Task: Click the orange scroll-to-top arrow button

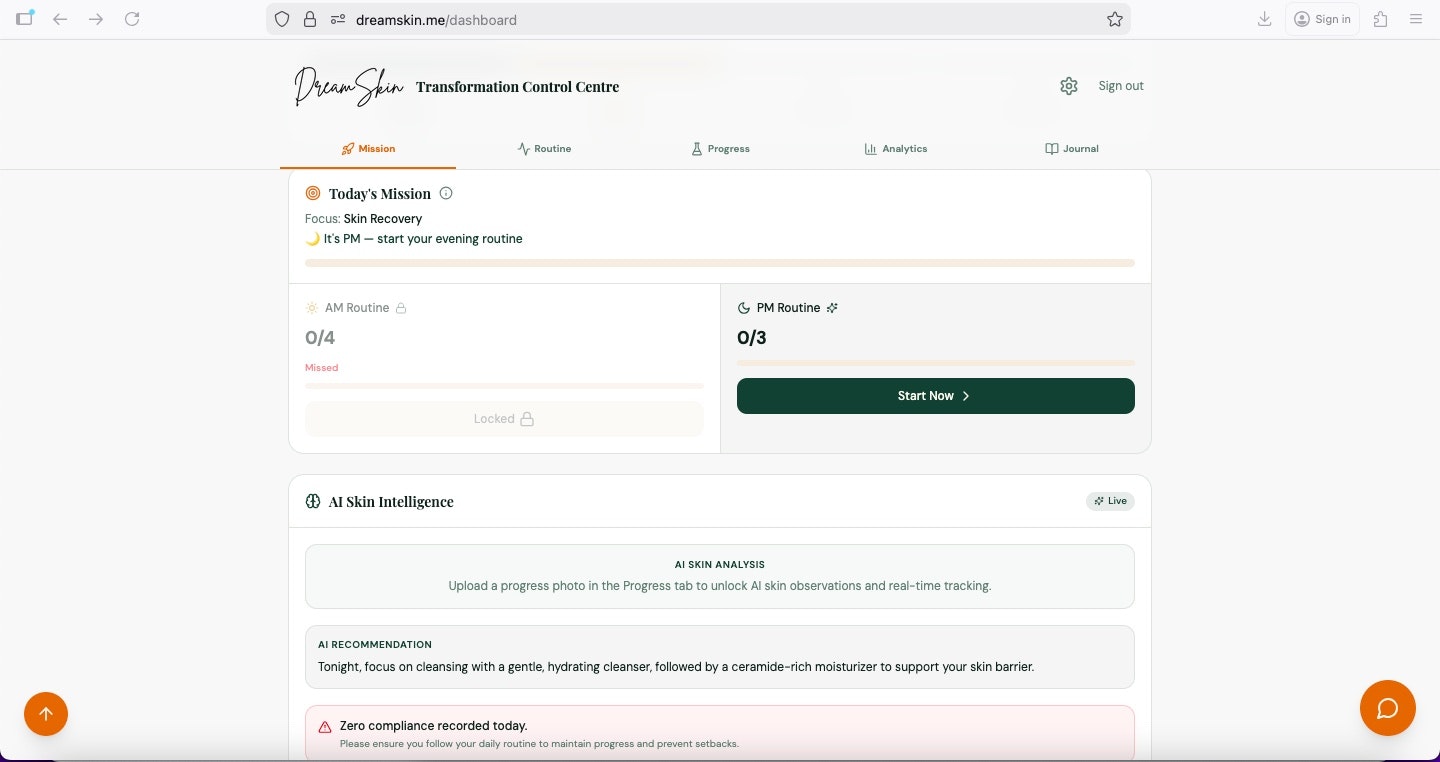Action: click(46, 714)
